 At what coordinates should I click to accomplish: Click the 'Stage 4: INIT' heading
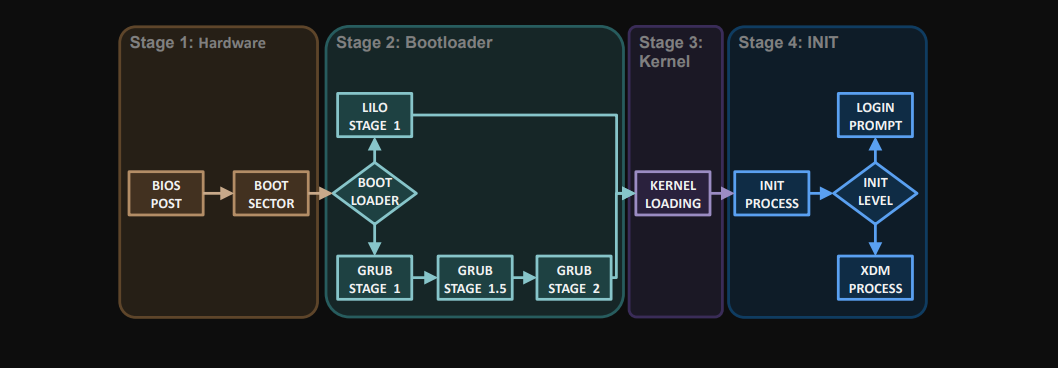[x=788, y=43]
